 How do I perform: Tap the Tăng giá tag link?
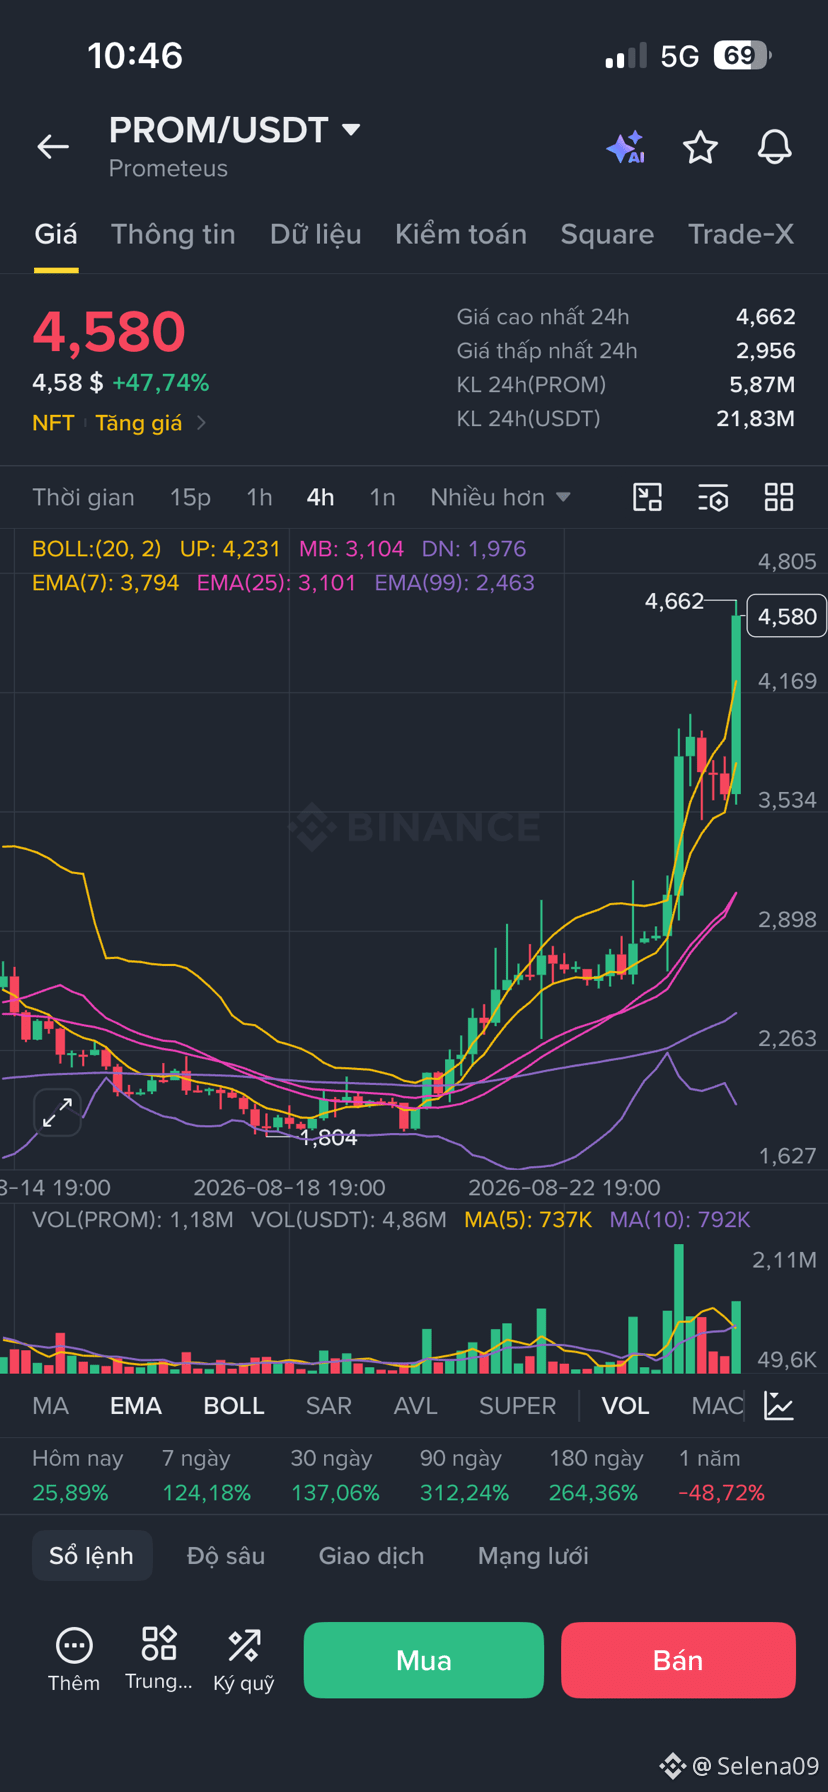coord(139,423)
